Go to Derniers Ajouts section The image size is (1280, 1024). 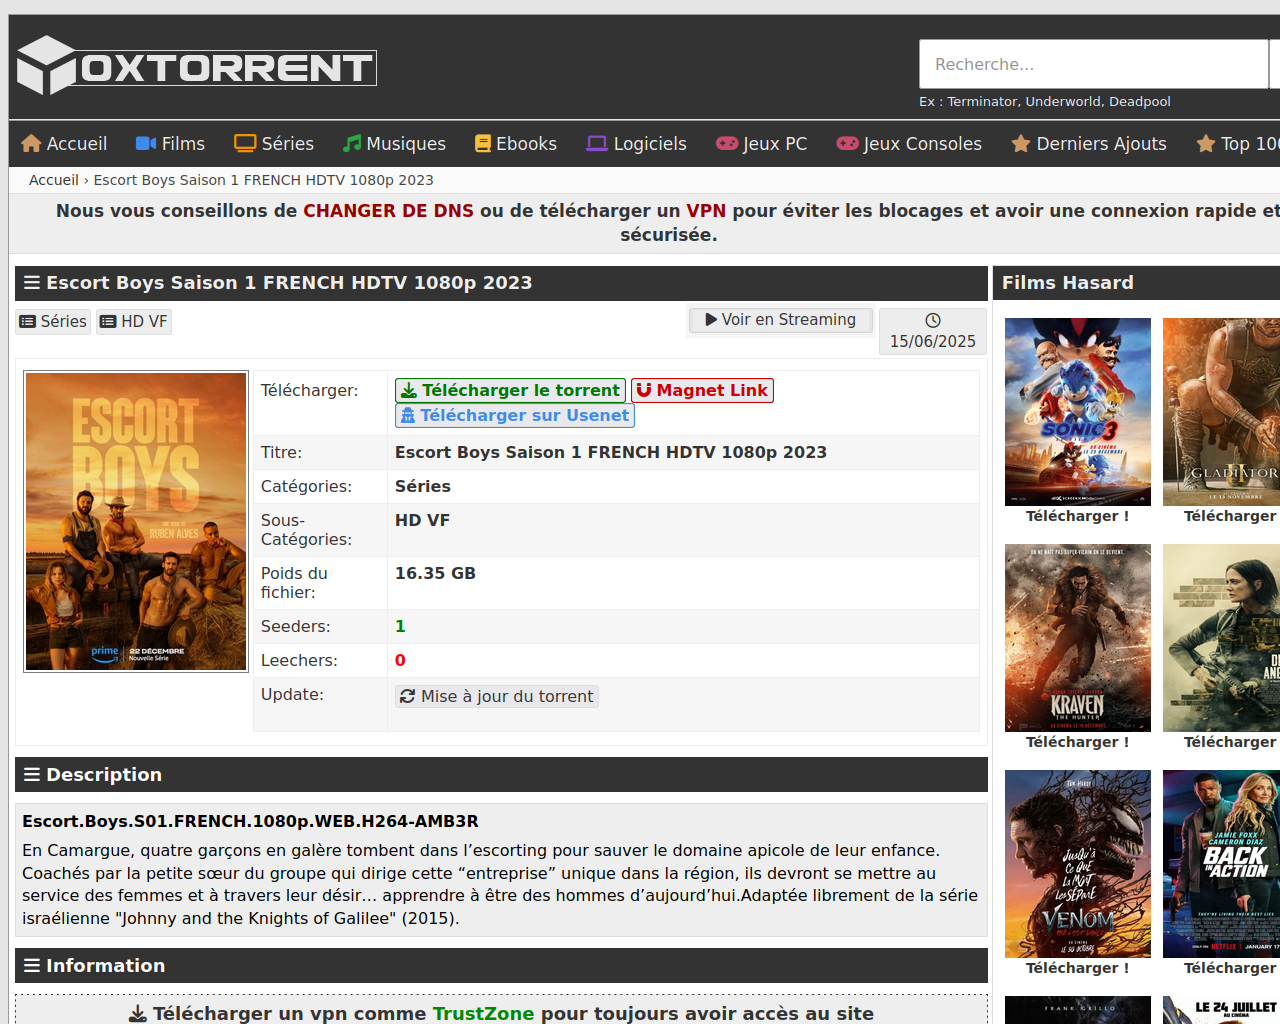(x=1089, y=143)
